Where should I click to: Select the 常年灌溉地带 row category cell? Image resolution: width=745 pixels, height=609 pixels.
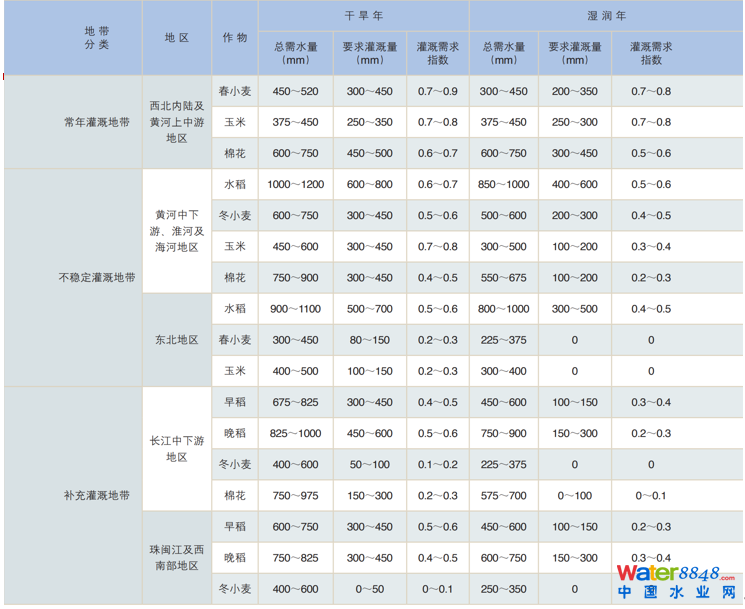[97, 122]
